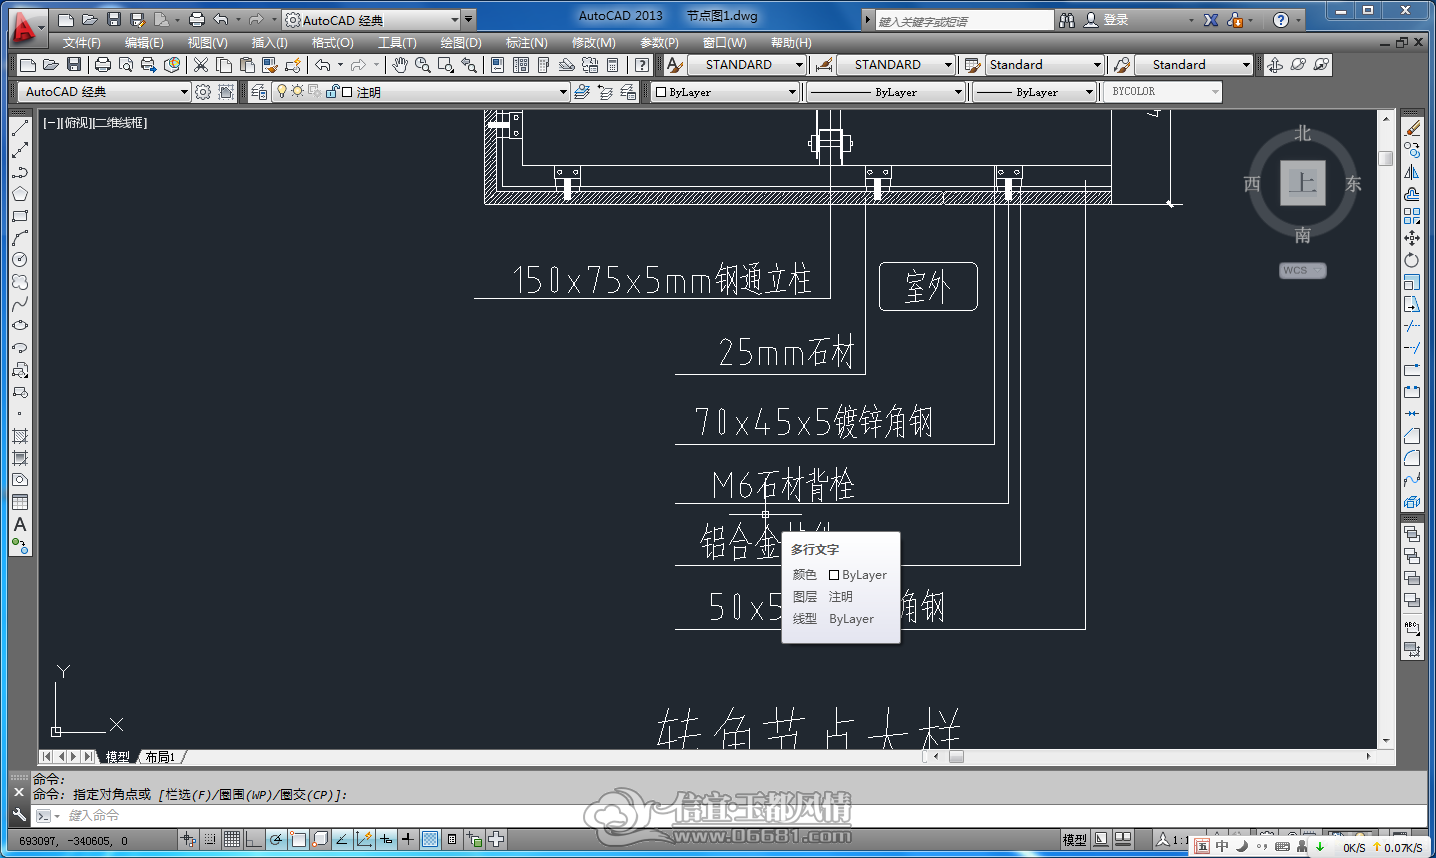
Task: Select the Circle draw tool
Action: coord(20,260)
